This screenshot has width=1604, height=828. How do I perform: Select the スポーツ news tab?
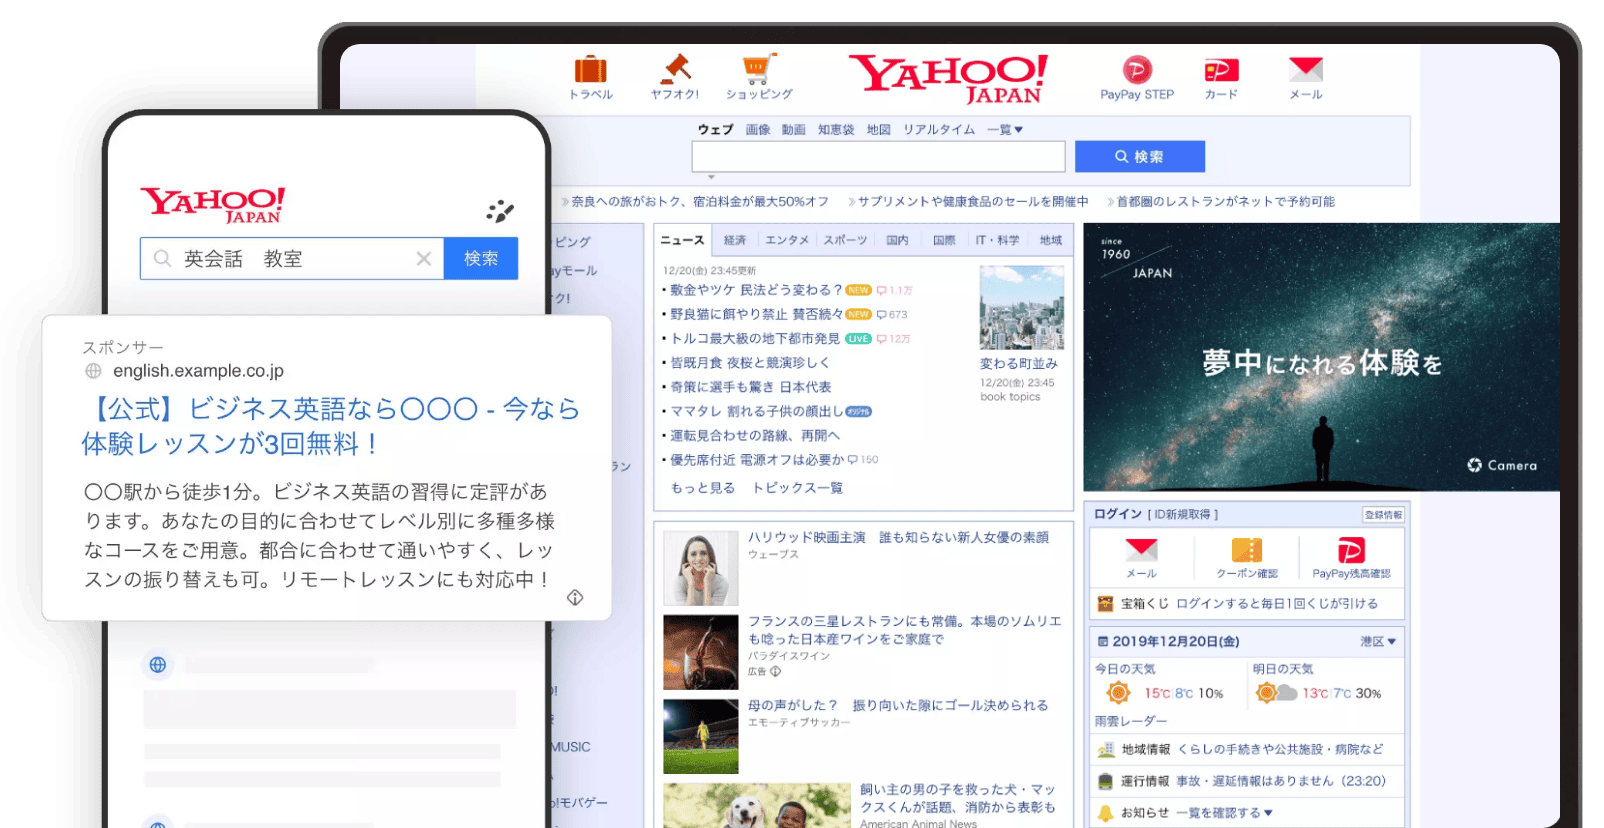point(845,240)
